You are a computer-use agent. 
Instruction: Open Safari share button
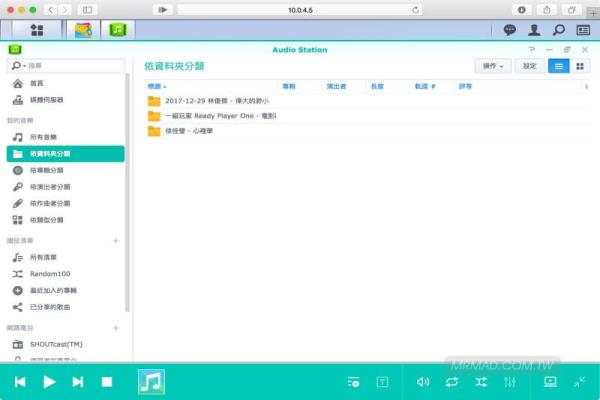546,10
